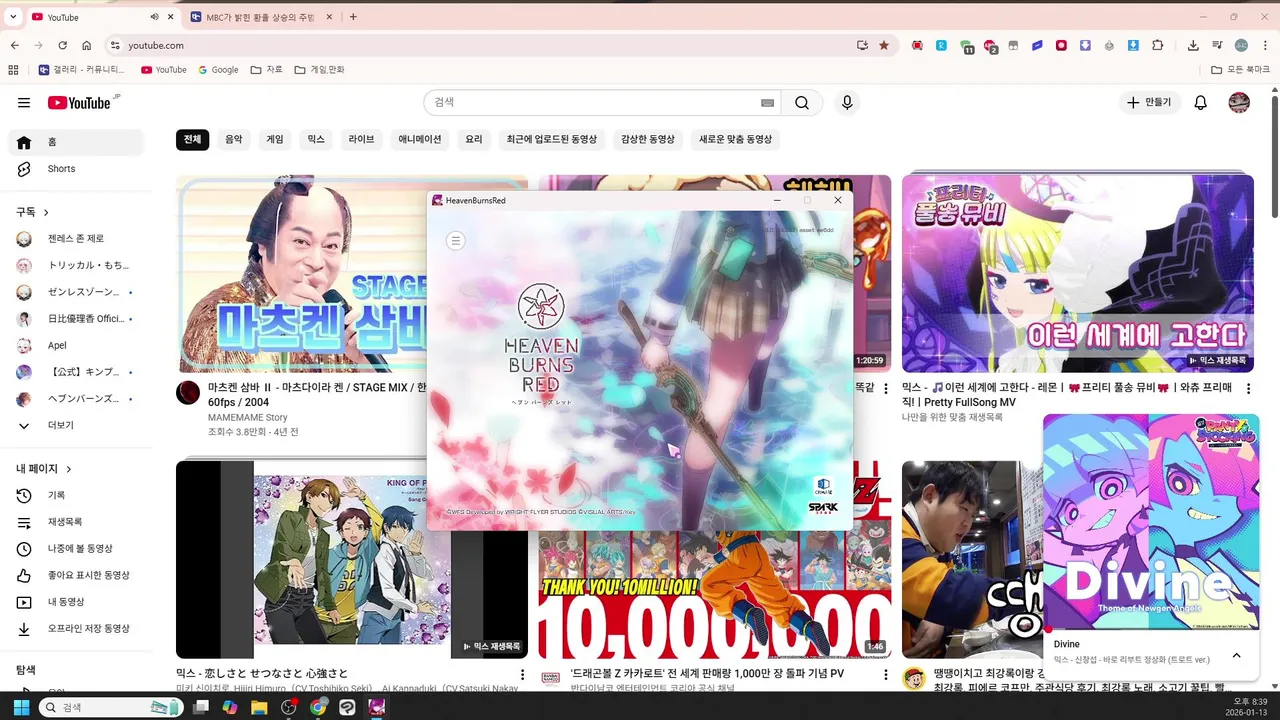
Task: Expand 더보기 in subscriptions list
Action: pos(76,425)
